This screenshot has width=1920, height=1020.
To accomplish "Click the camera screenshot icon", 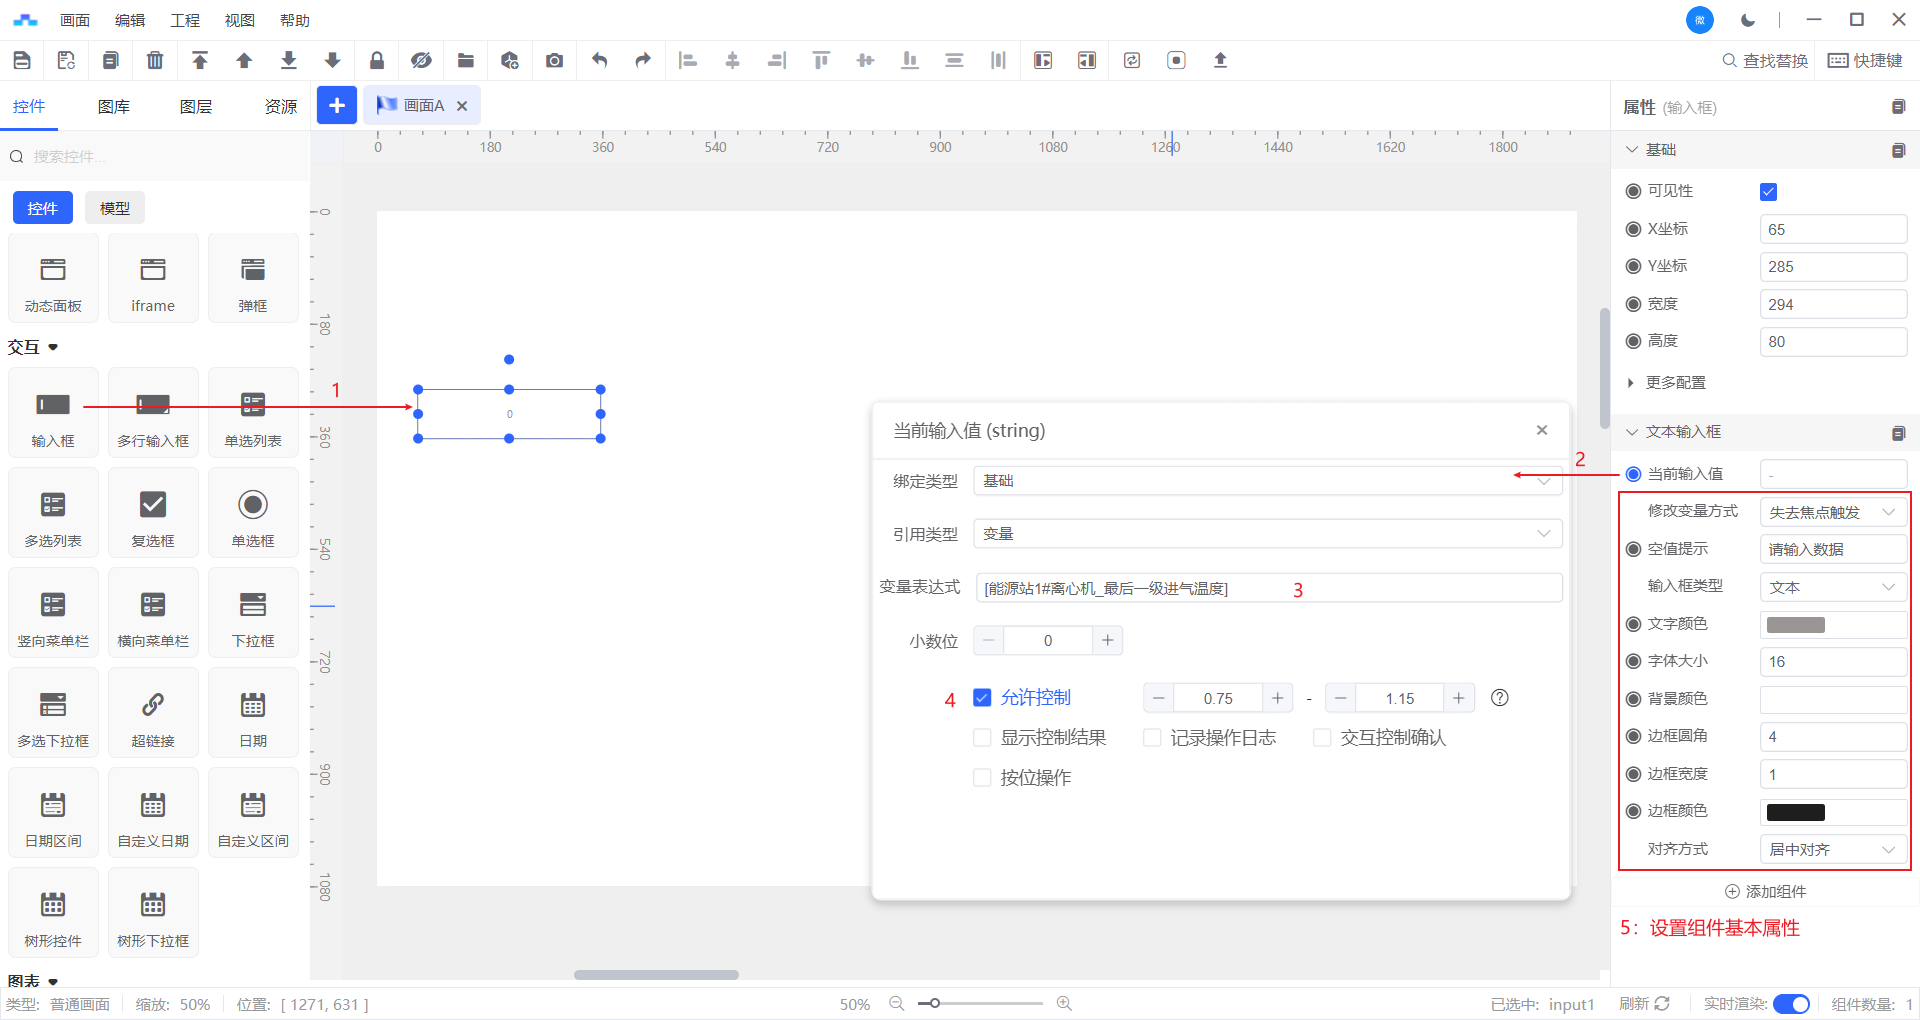I will 554,61.
